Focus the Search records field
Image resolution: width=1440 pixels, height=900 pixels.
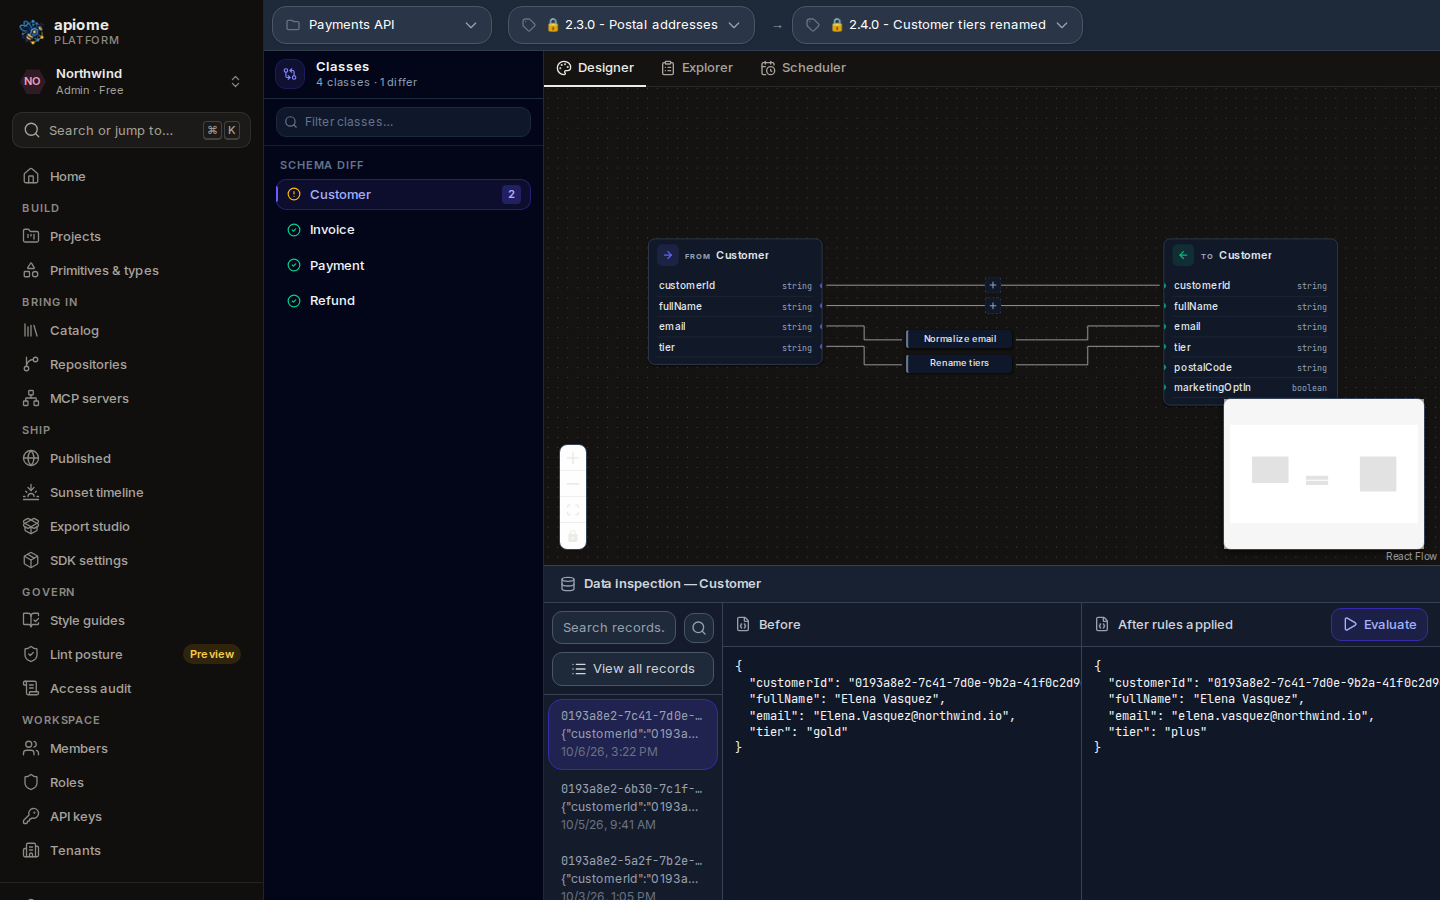click(x=614, y=628)
